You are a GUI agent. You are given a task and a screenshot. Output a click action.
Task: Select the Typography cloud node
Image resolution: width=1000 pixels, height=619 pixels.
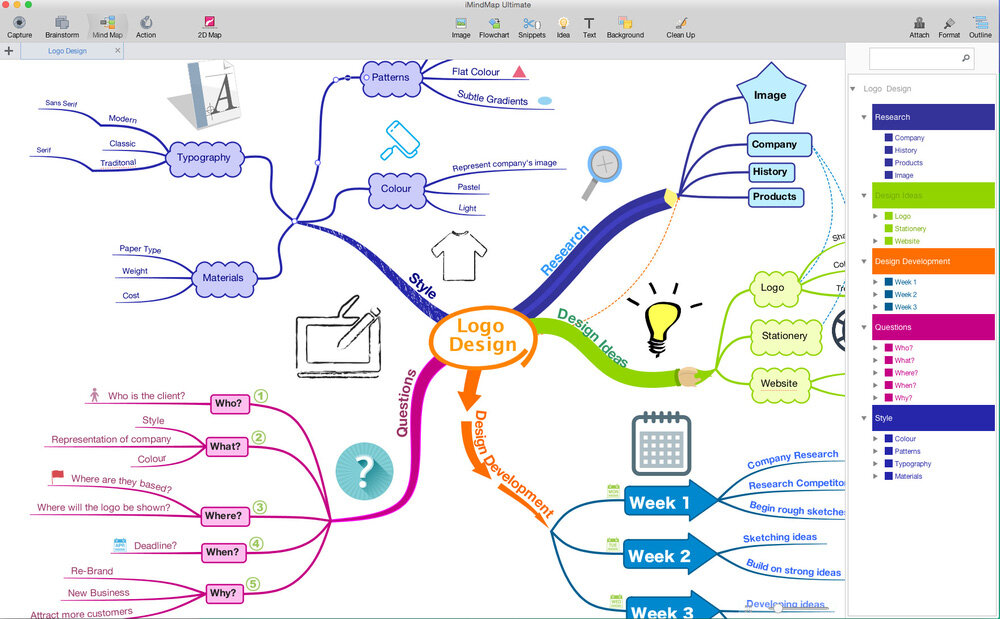pos(204,158)
